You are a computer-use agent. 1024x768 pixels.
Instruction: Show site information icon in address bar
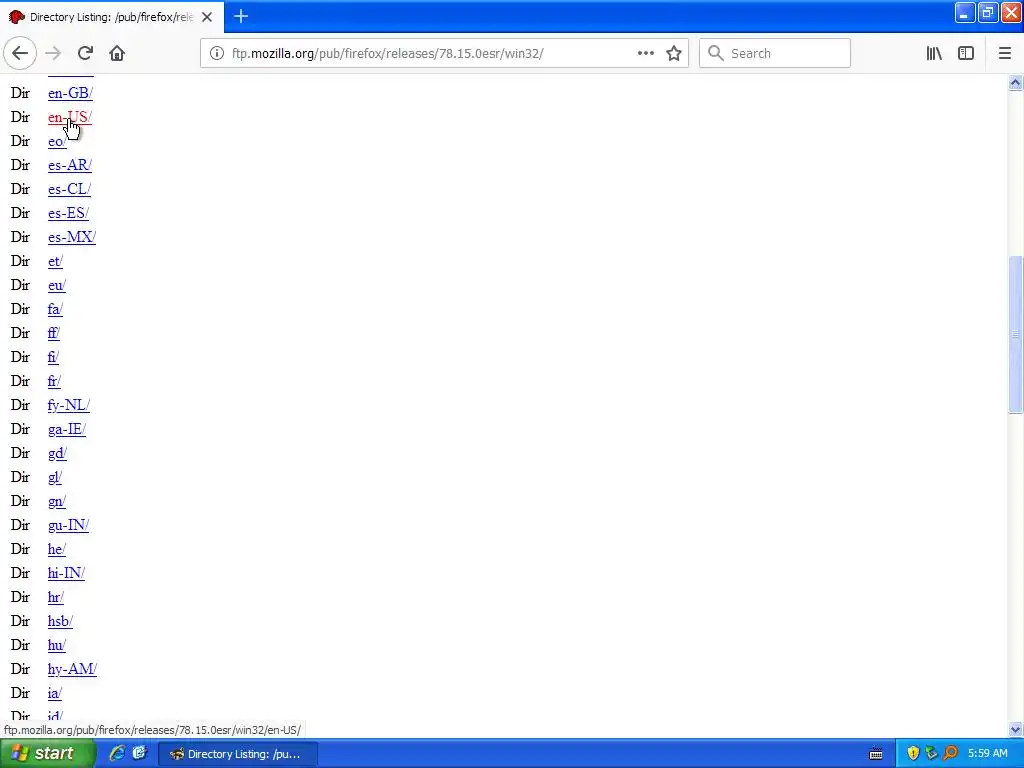(217, 54)
